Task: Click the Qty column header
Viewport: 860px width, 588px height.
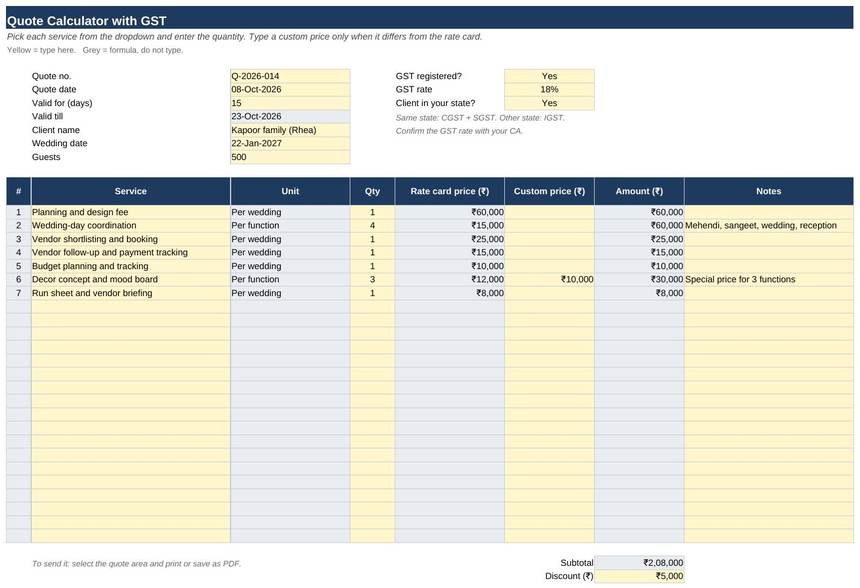Action: [x=372, y=191]
